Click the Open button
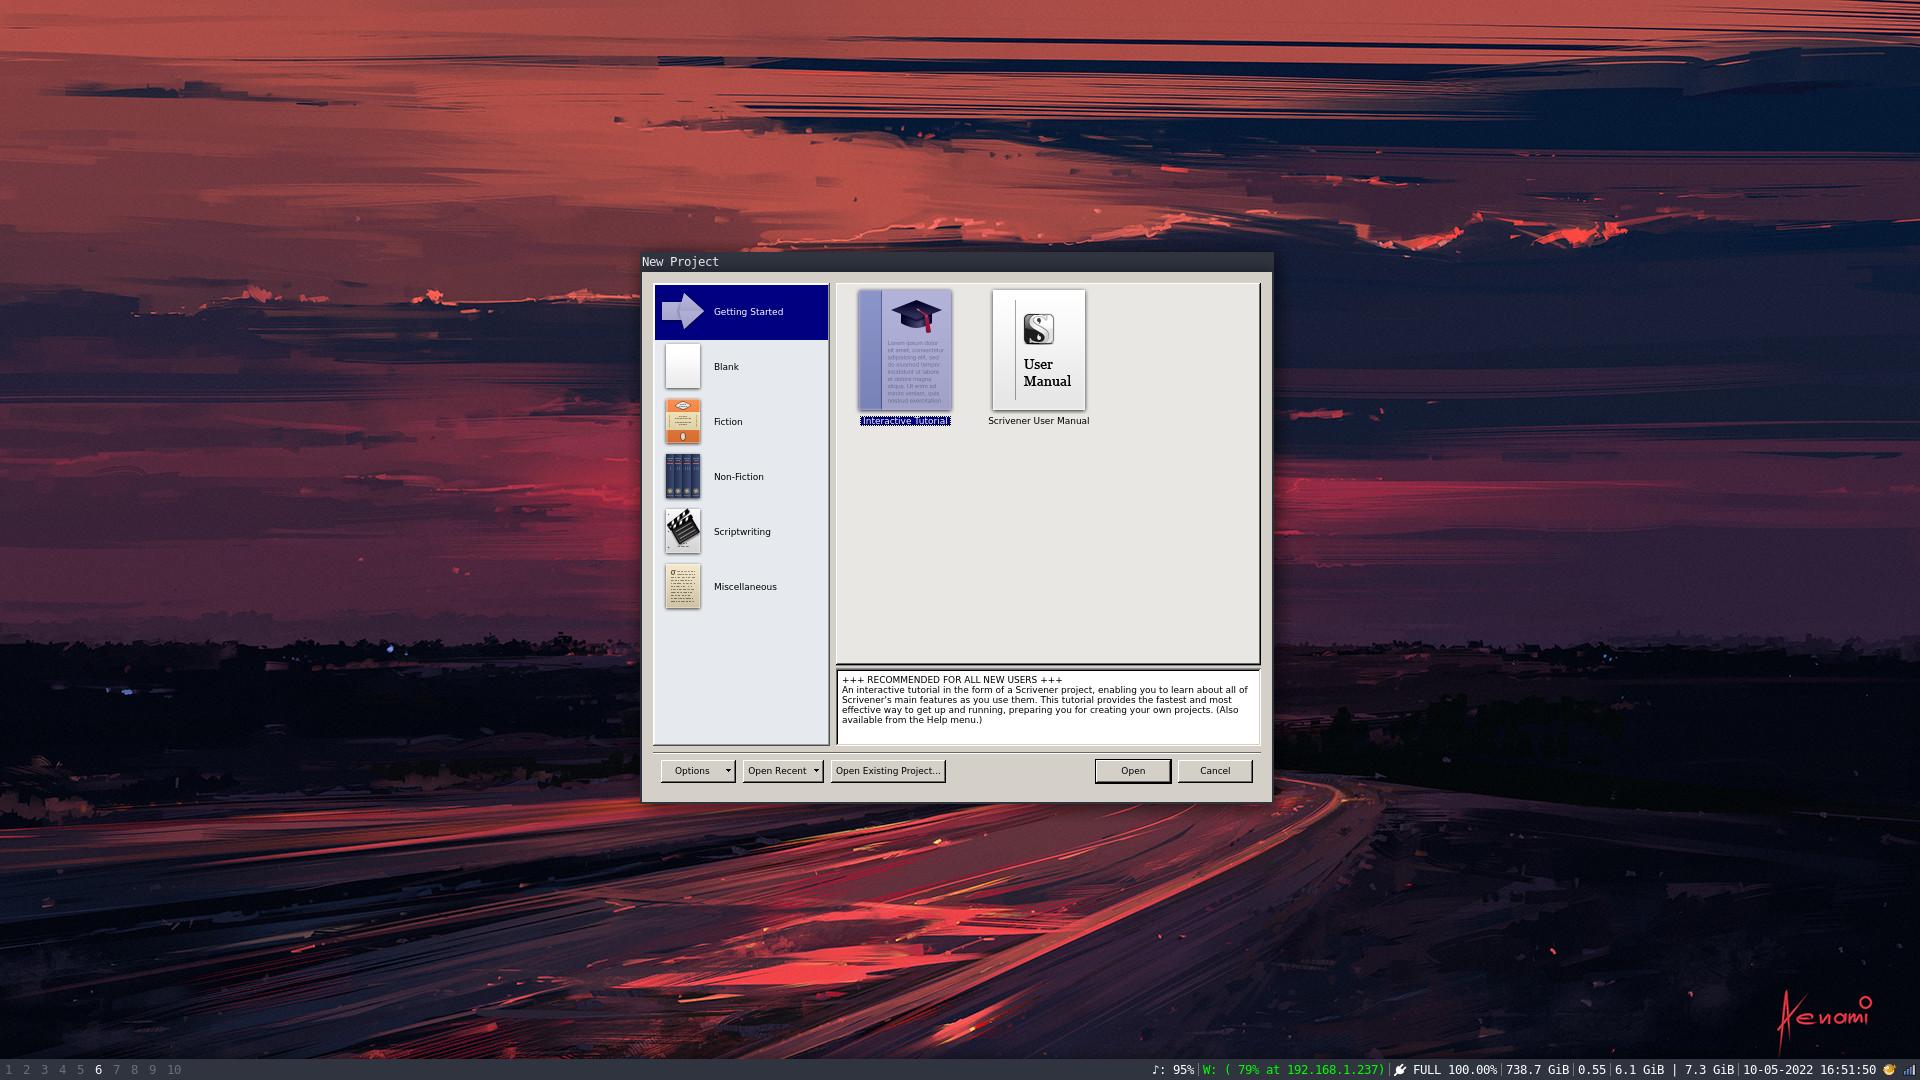Image resolution: width=1920 pixels, height=1080 pixels. [1133, 771]
